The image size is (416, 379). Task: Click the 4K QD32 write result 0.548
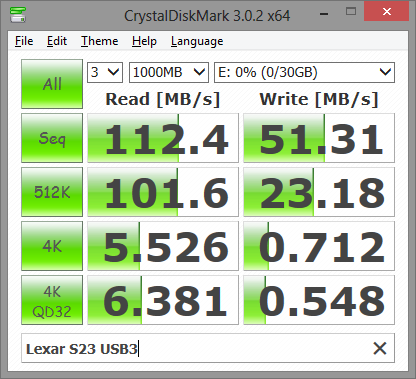point(319,300)
